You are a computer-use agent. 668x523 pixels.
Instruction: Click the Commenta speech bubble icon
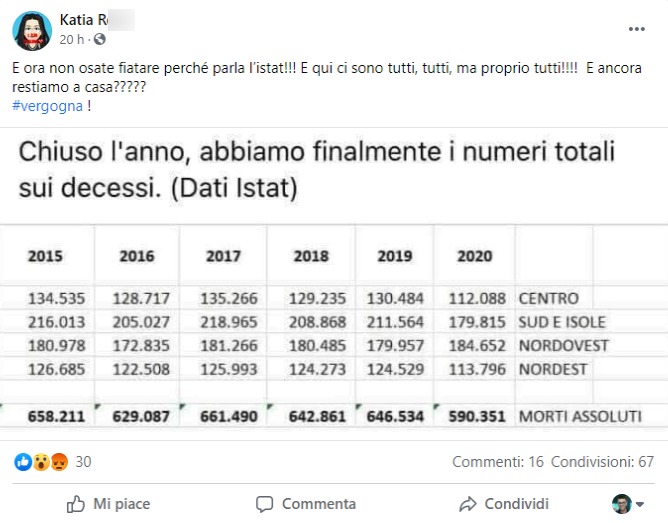[x=265, y=504]
